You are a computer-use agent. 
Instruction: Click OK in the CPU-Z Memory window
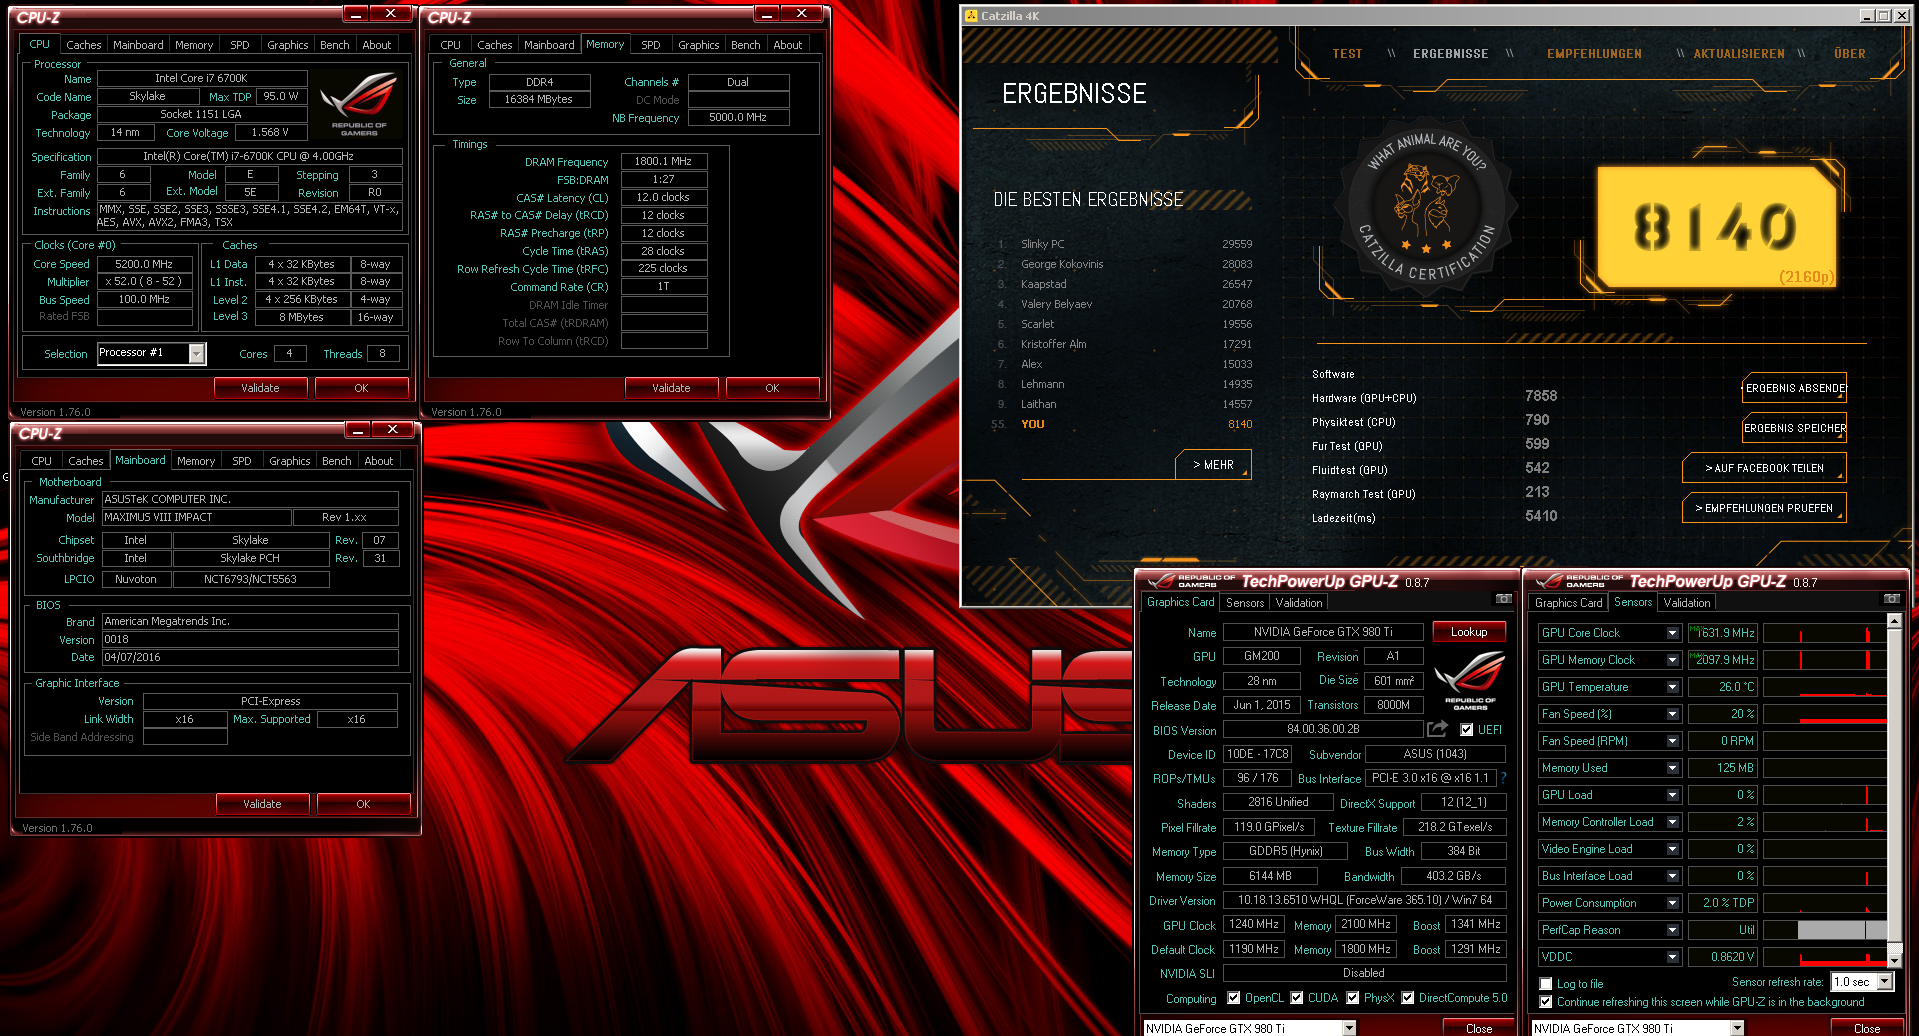coord(772,388)
